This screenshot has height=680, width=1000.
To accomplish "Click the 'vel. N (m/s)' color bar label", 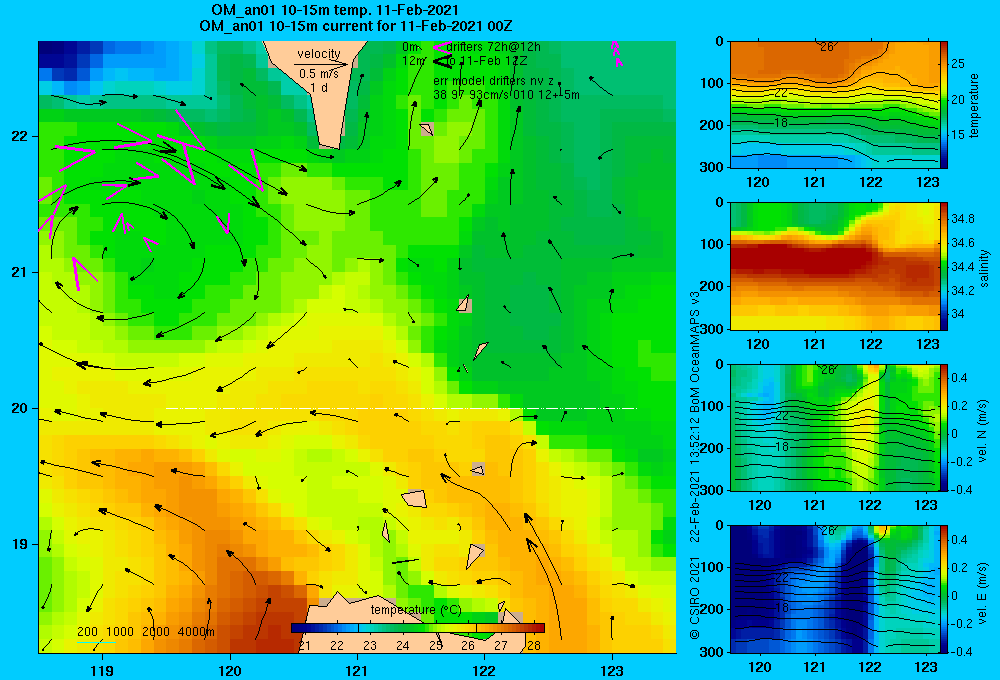I will [x=982, y=431].
